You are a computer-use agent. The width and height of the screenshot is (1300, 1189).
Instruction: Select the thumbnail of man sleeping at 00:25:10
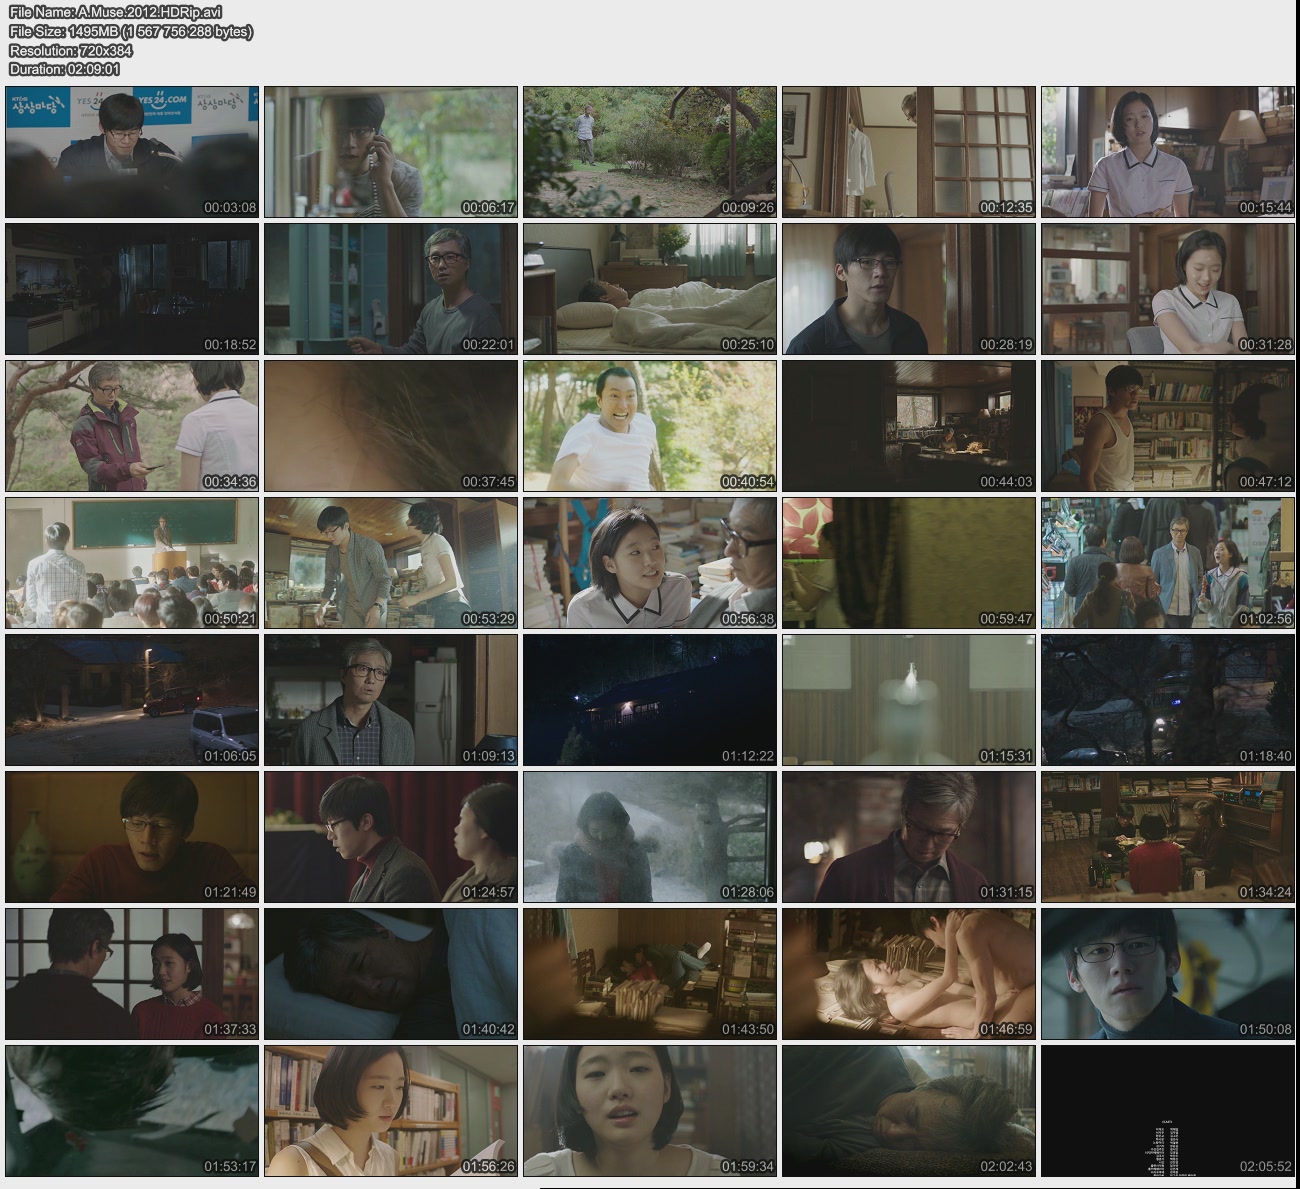click(x=650, y=289)
